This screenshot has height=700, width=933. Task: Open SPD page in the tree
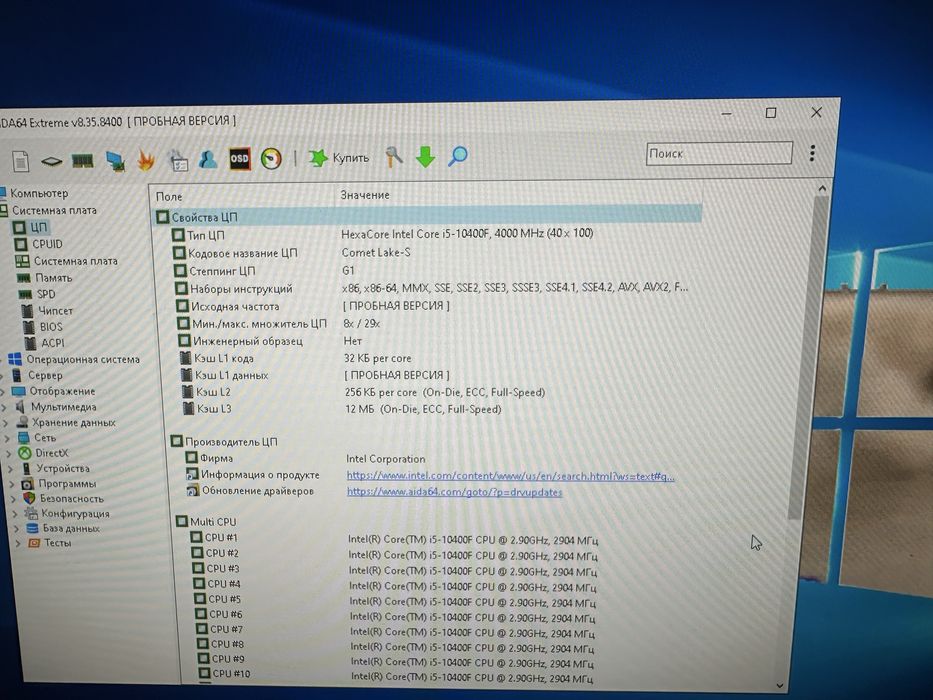(x=46, y=294)
